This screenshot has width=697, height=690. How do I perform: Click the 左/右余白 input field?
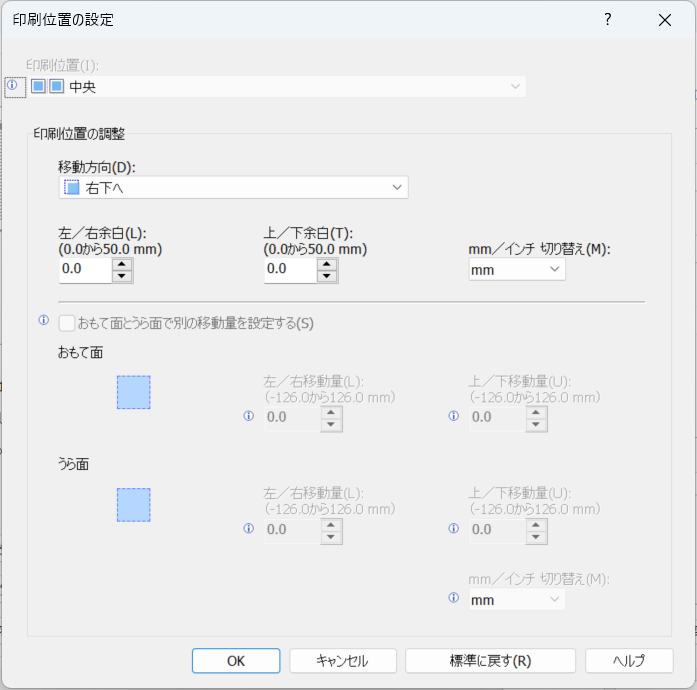pos(84,269)
